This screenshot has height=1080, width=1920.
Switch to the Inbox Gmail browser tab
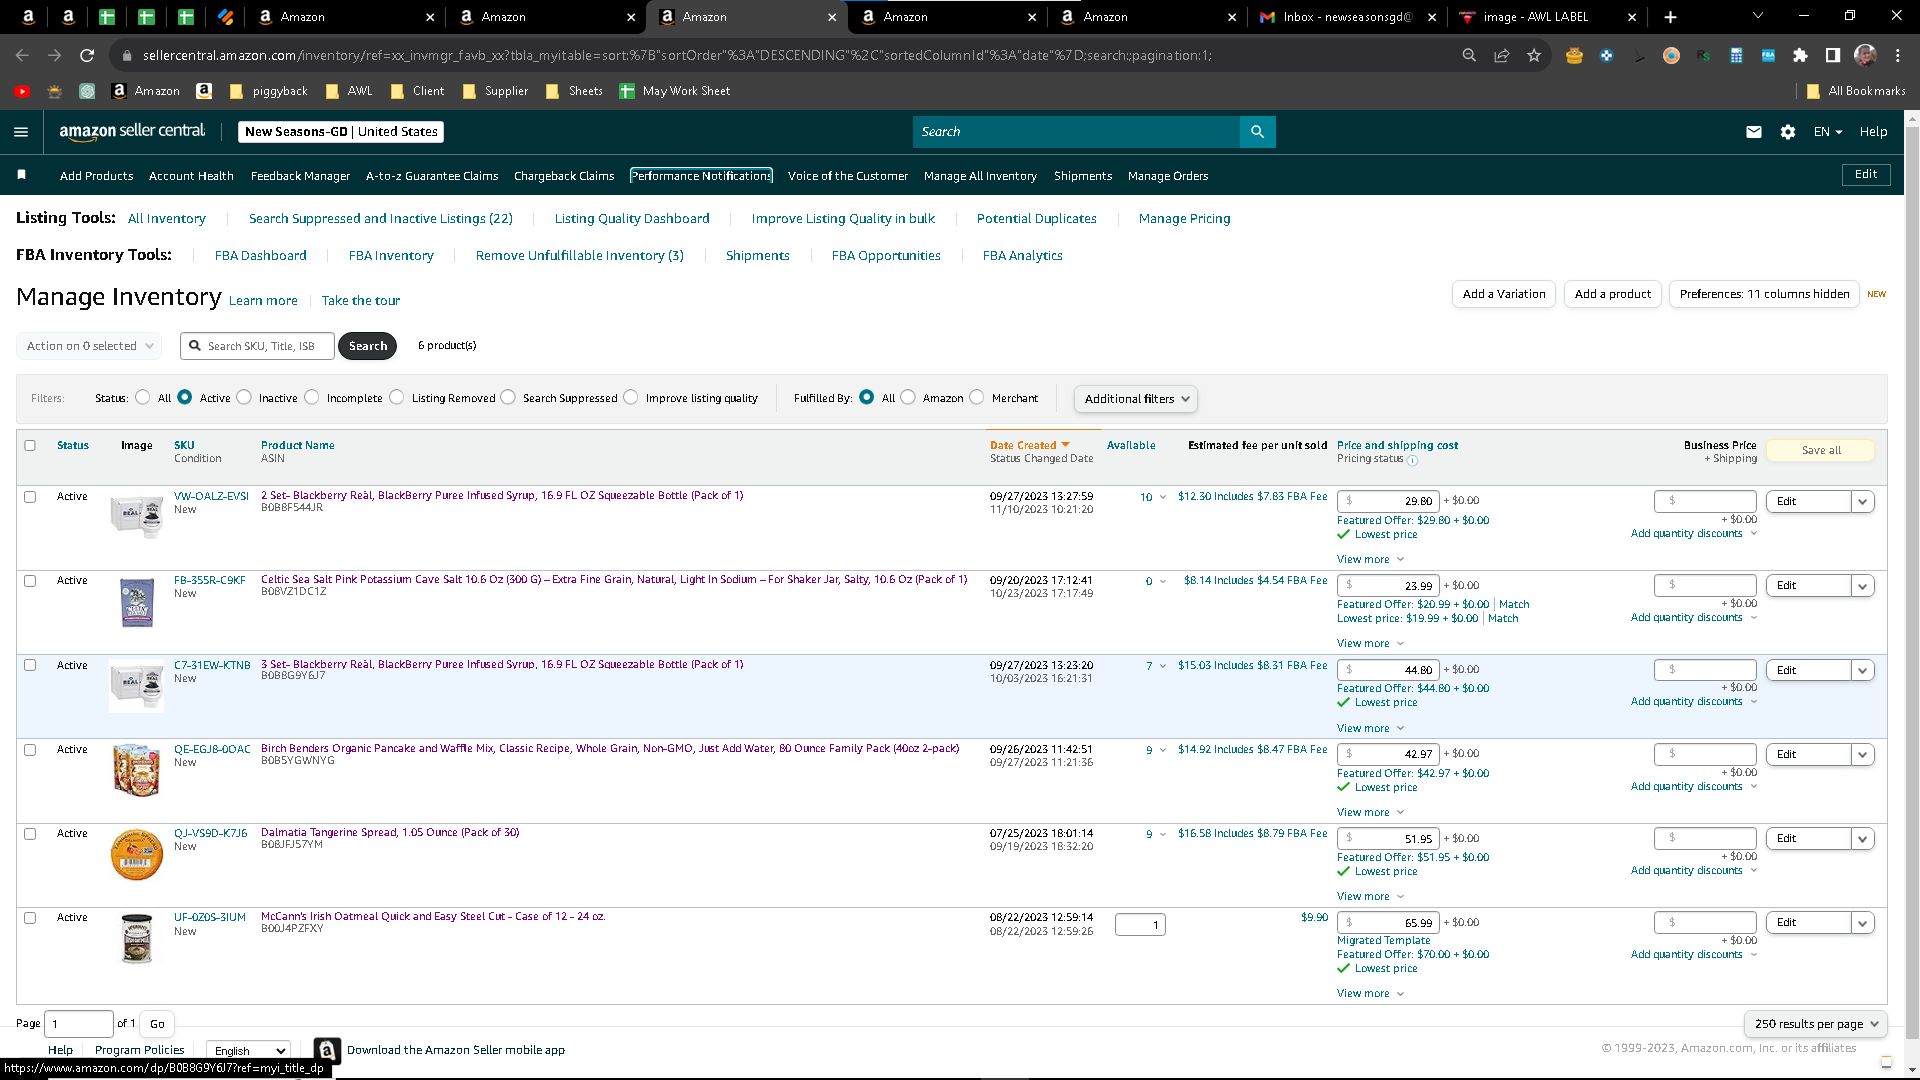(1347, 17)
